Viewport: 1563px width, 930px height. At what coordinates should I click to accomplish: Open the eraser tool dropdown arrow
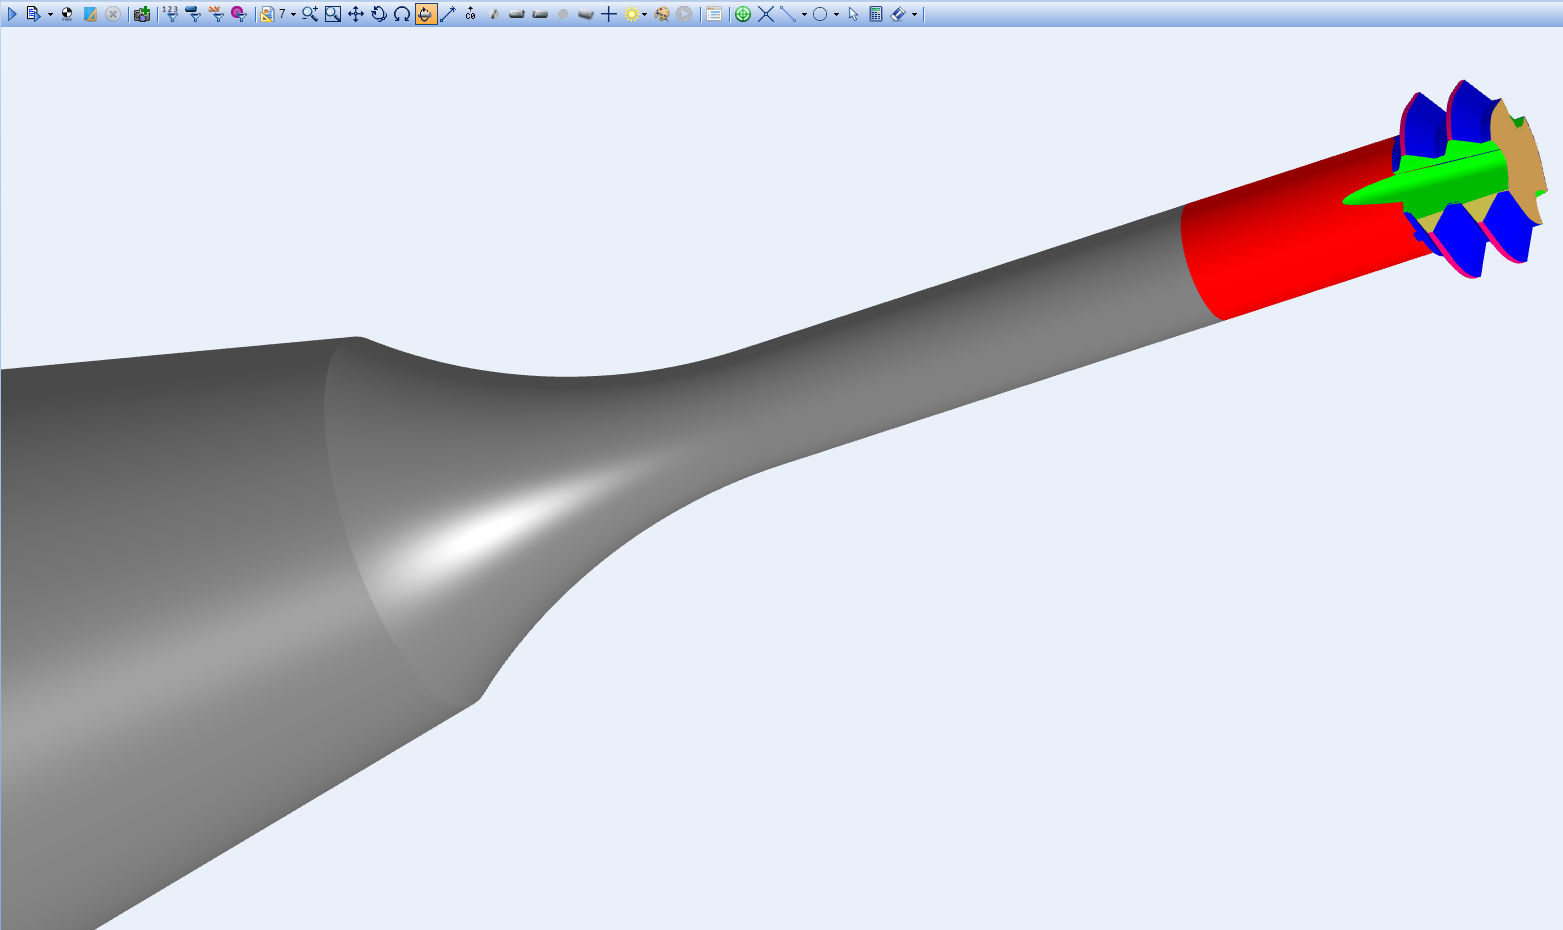click(x=914, y=14)
